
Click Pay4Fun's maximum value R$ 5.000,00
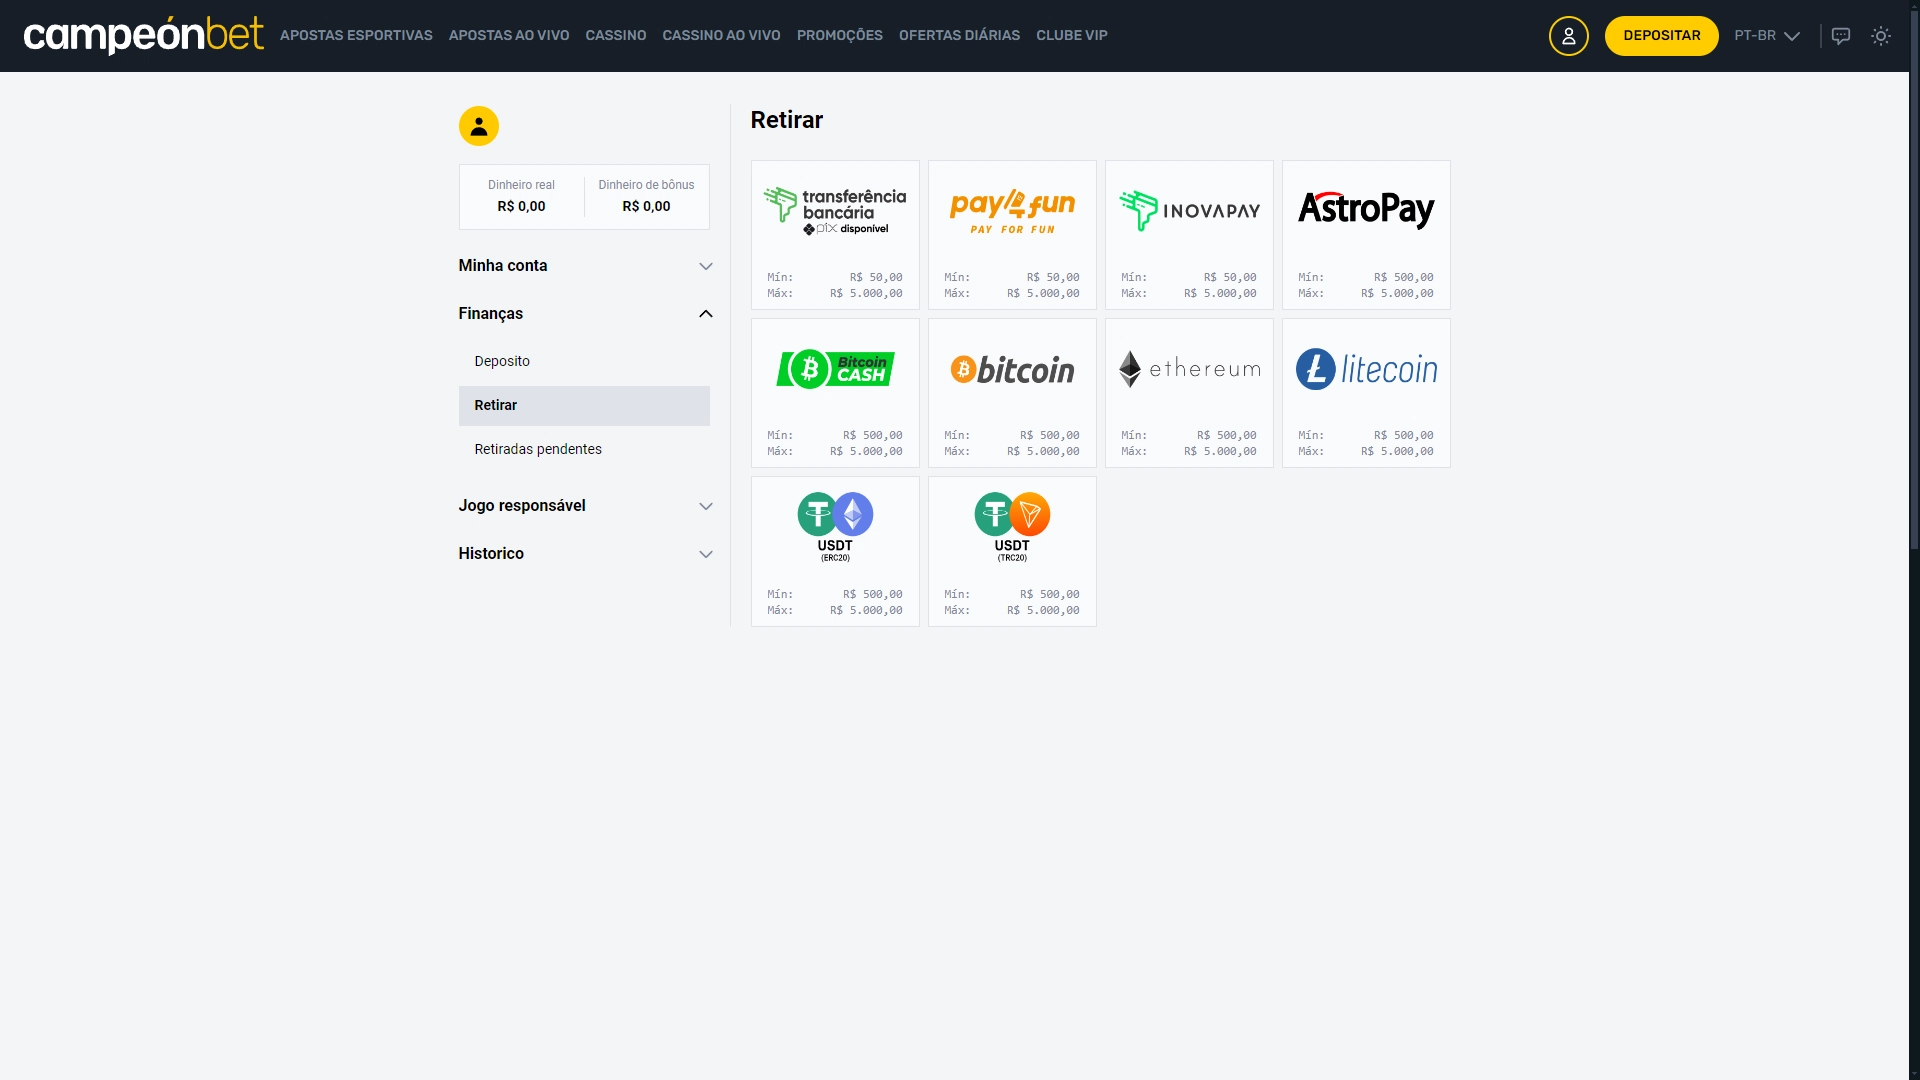click(1043, 294)
